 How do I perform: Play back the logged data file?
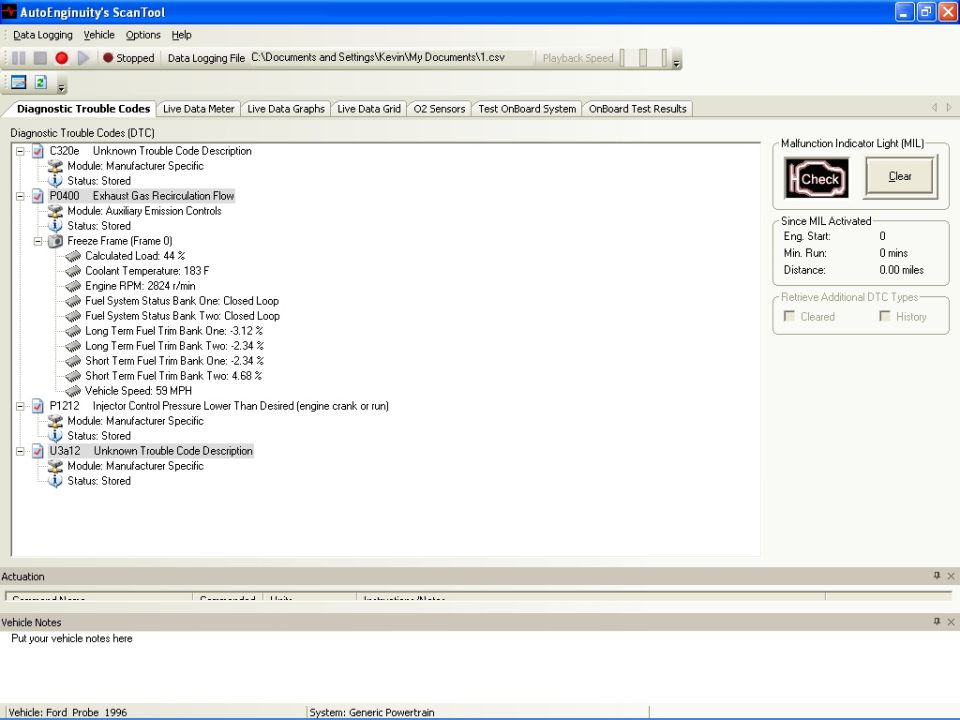tap(83, 58)
